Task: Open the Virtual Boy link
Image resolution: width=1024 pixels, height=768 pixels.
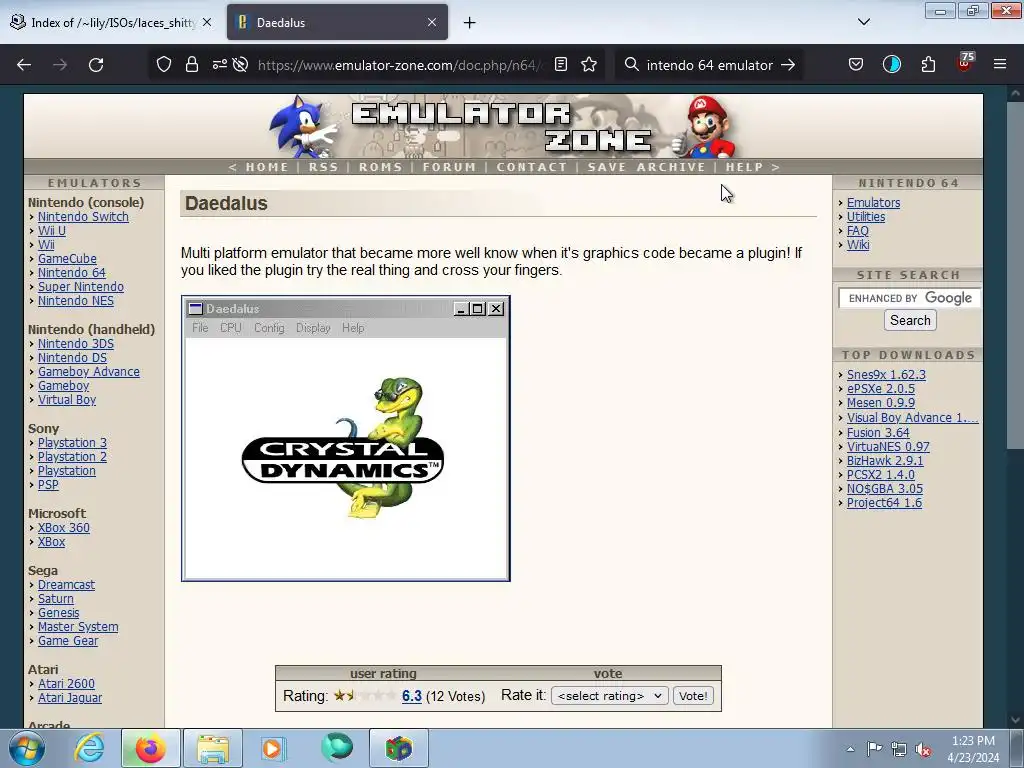Action: point(67,400)
